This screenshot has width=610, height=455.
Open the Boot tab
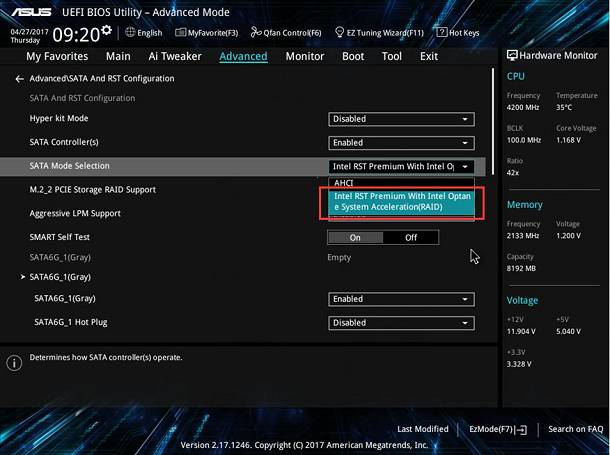tap(353, 56)
